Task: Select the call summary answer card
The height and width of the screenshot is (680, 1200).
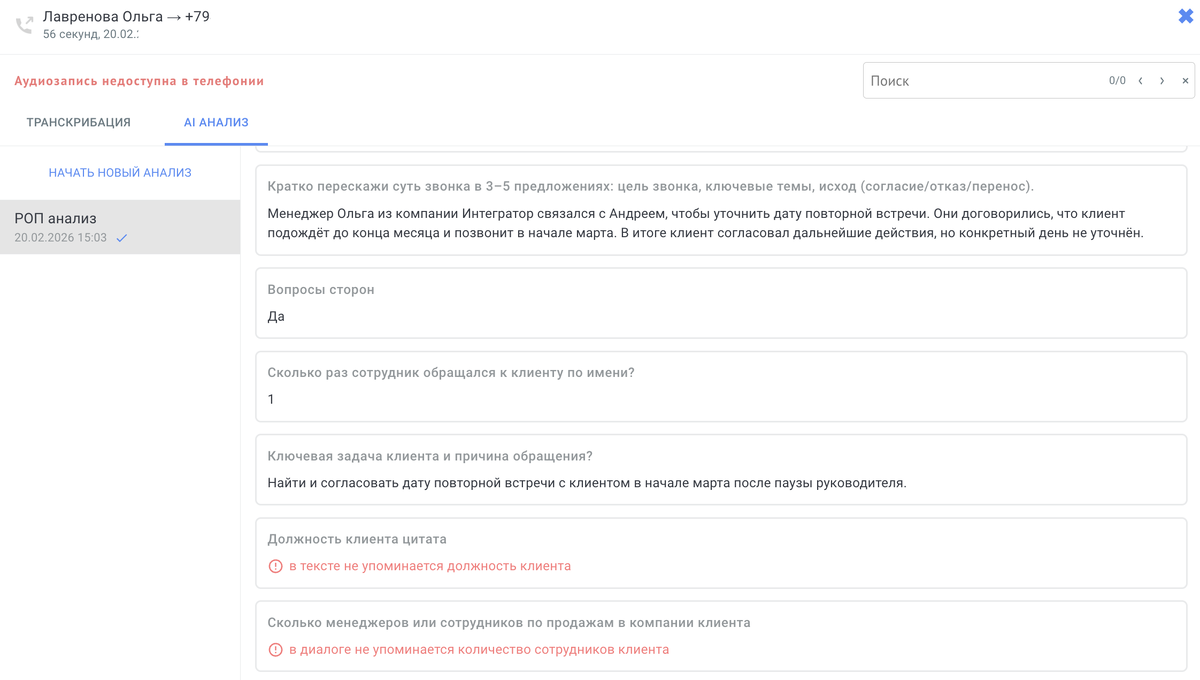Action: coord(720,213)
